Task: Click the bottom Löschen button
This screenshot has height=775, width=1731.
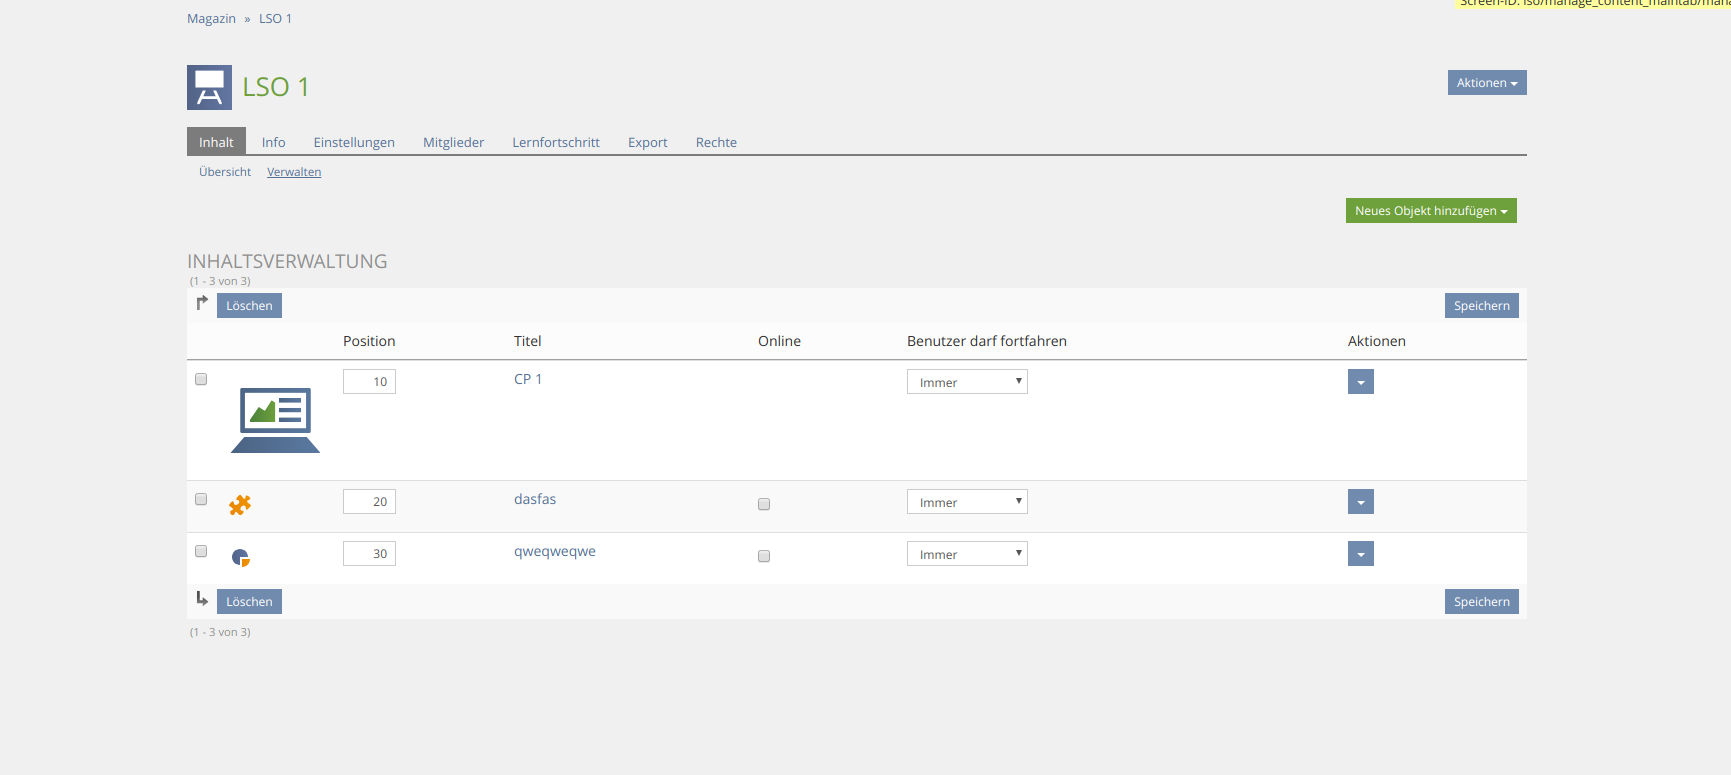Action: coord(249,601)
